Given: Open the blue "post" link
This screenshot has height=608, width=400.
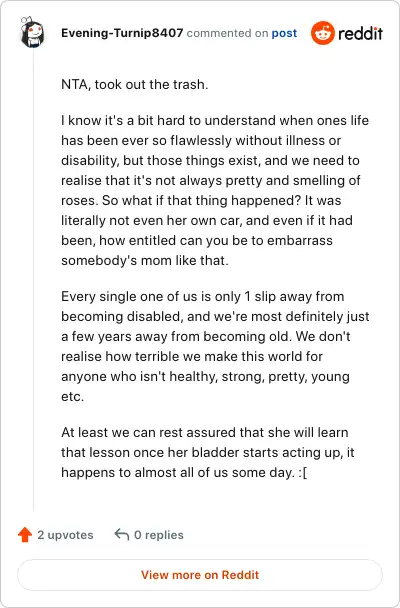Looking at the screenshot, I should [284, 33].
